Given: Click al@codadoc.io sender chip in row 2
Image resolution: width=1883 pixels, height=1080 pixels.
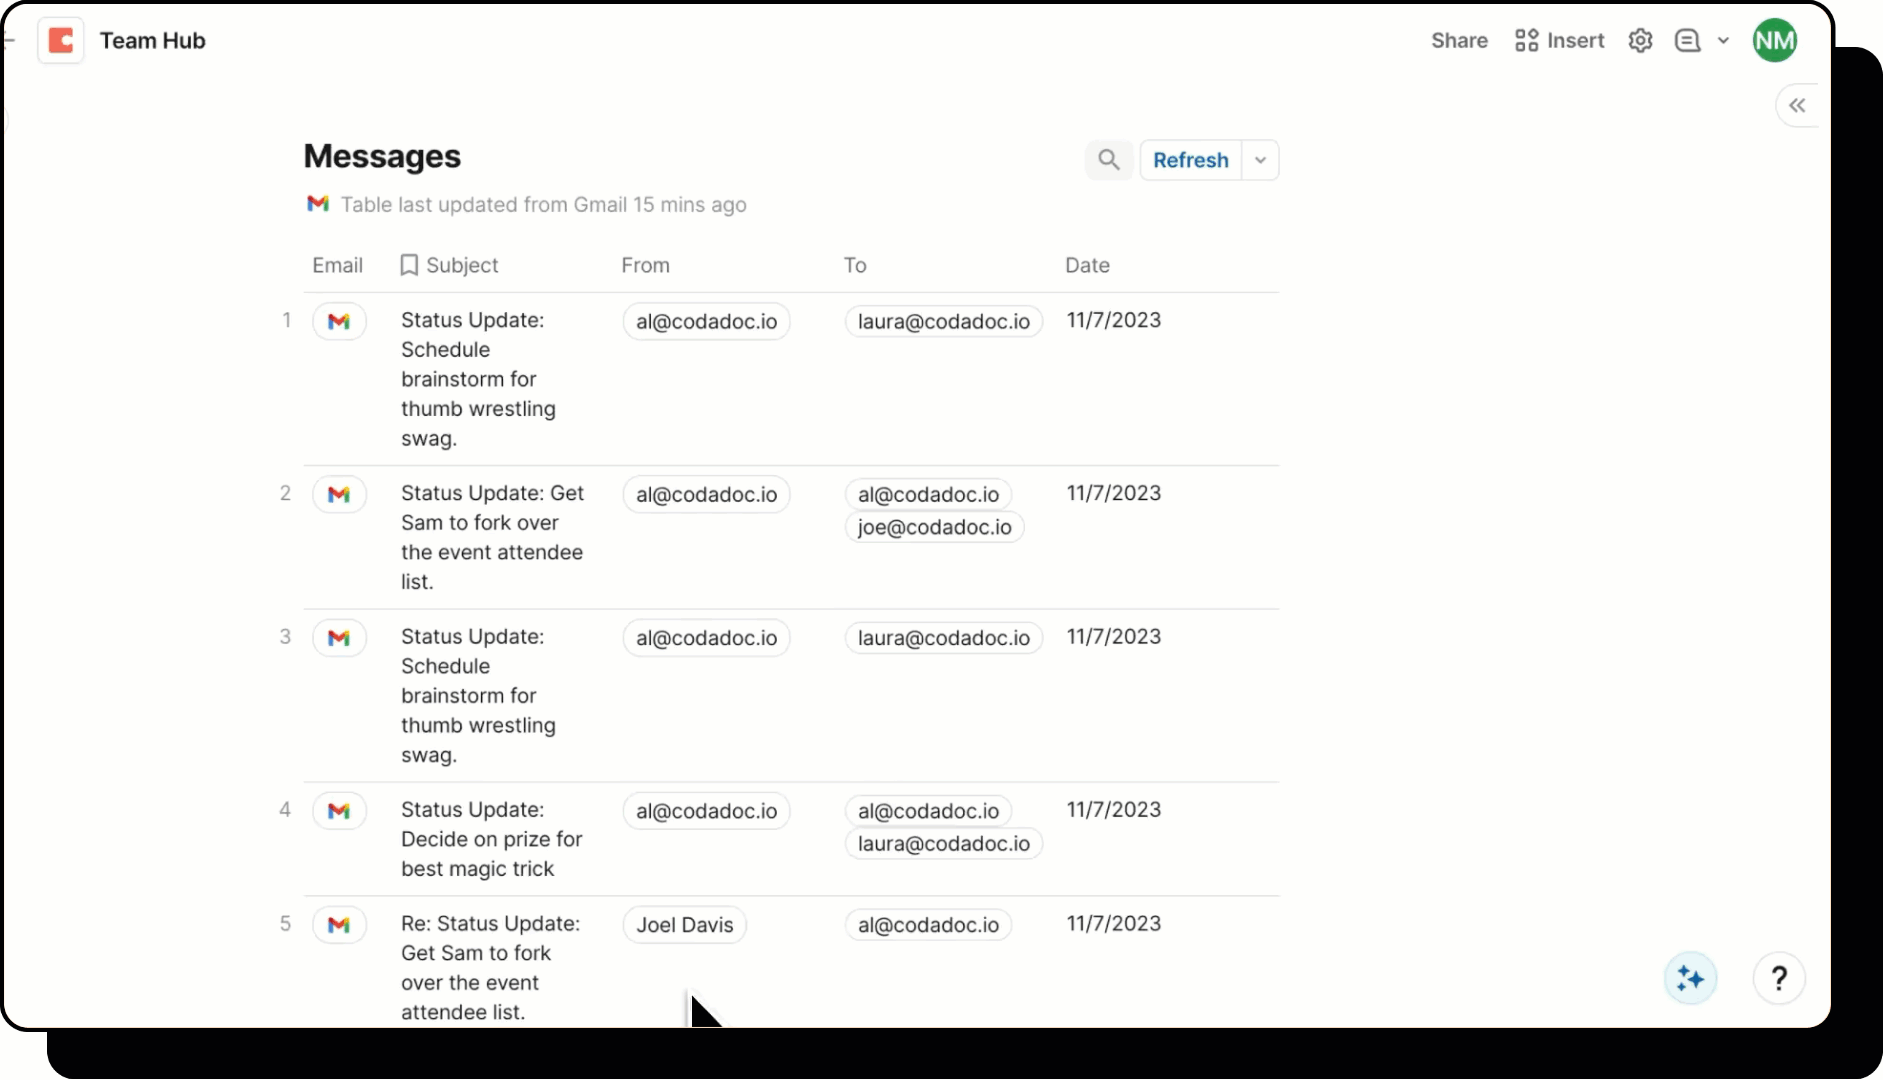Looking at the screenshot, I should tap(706, 495).
